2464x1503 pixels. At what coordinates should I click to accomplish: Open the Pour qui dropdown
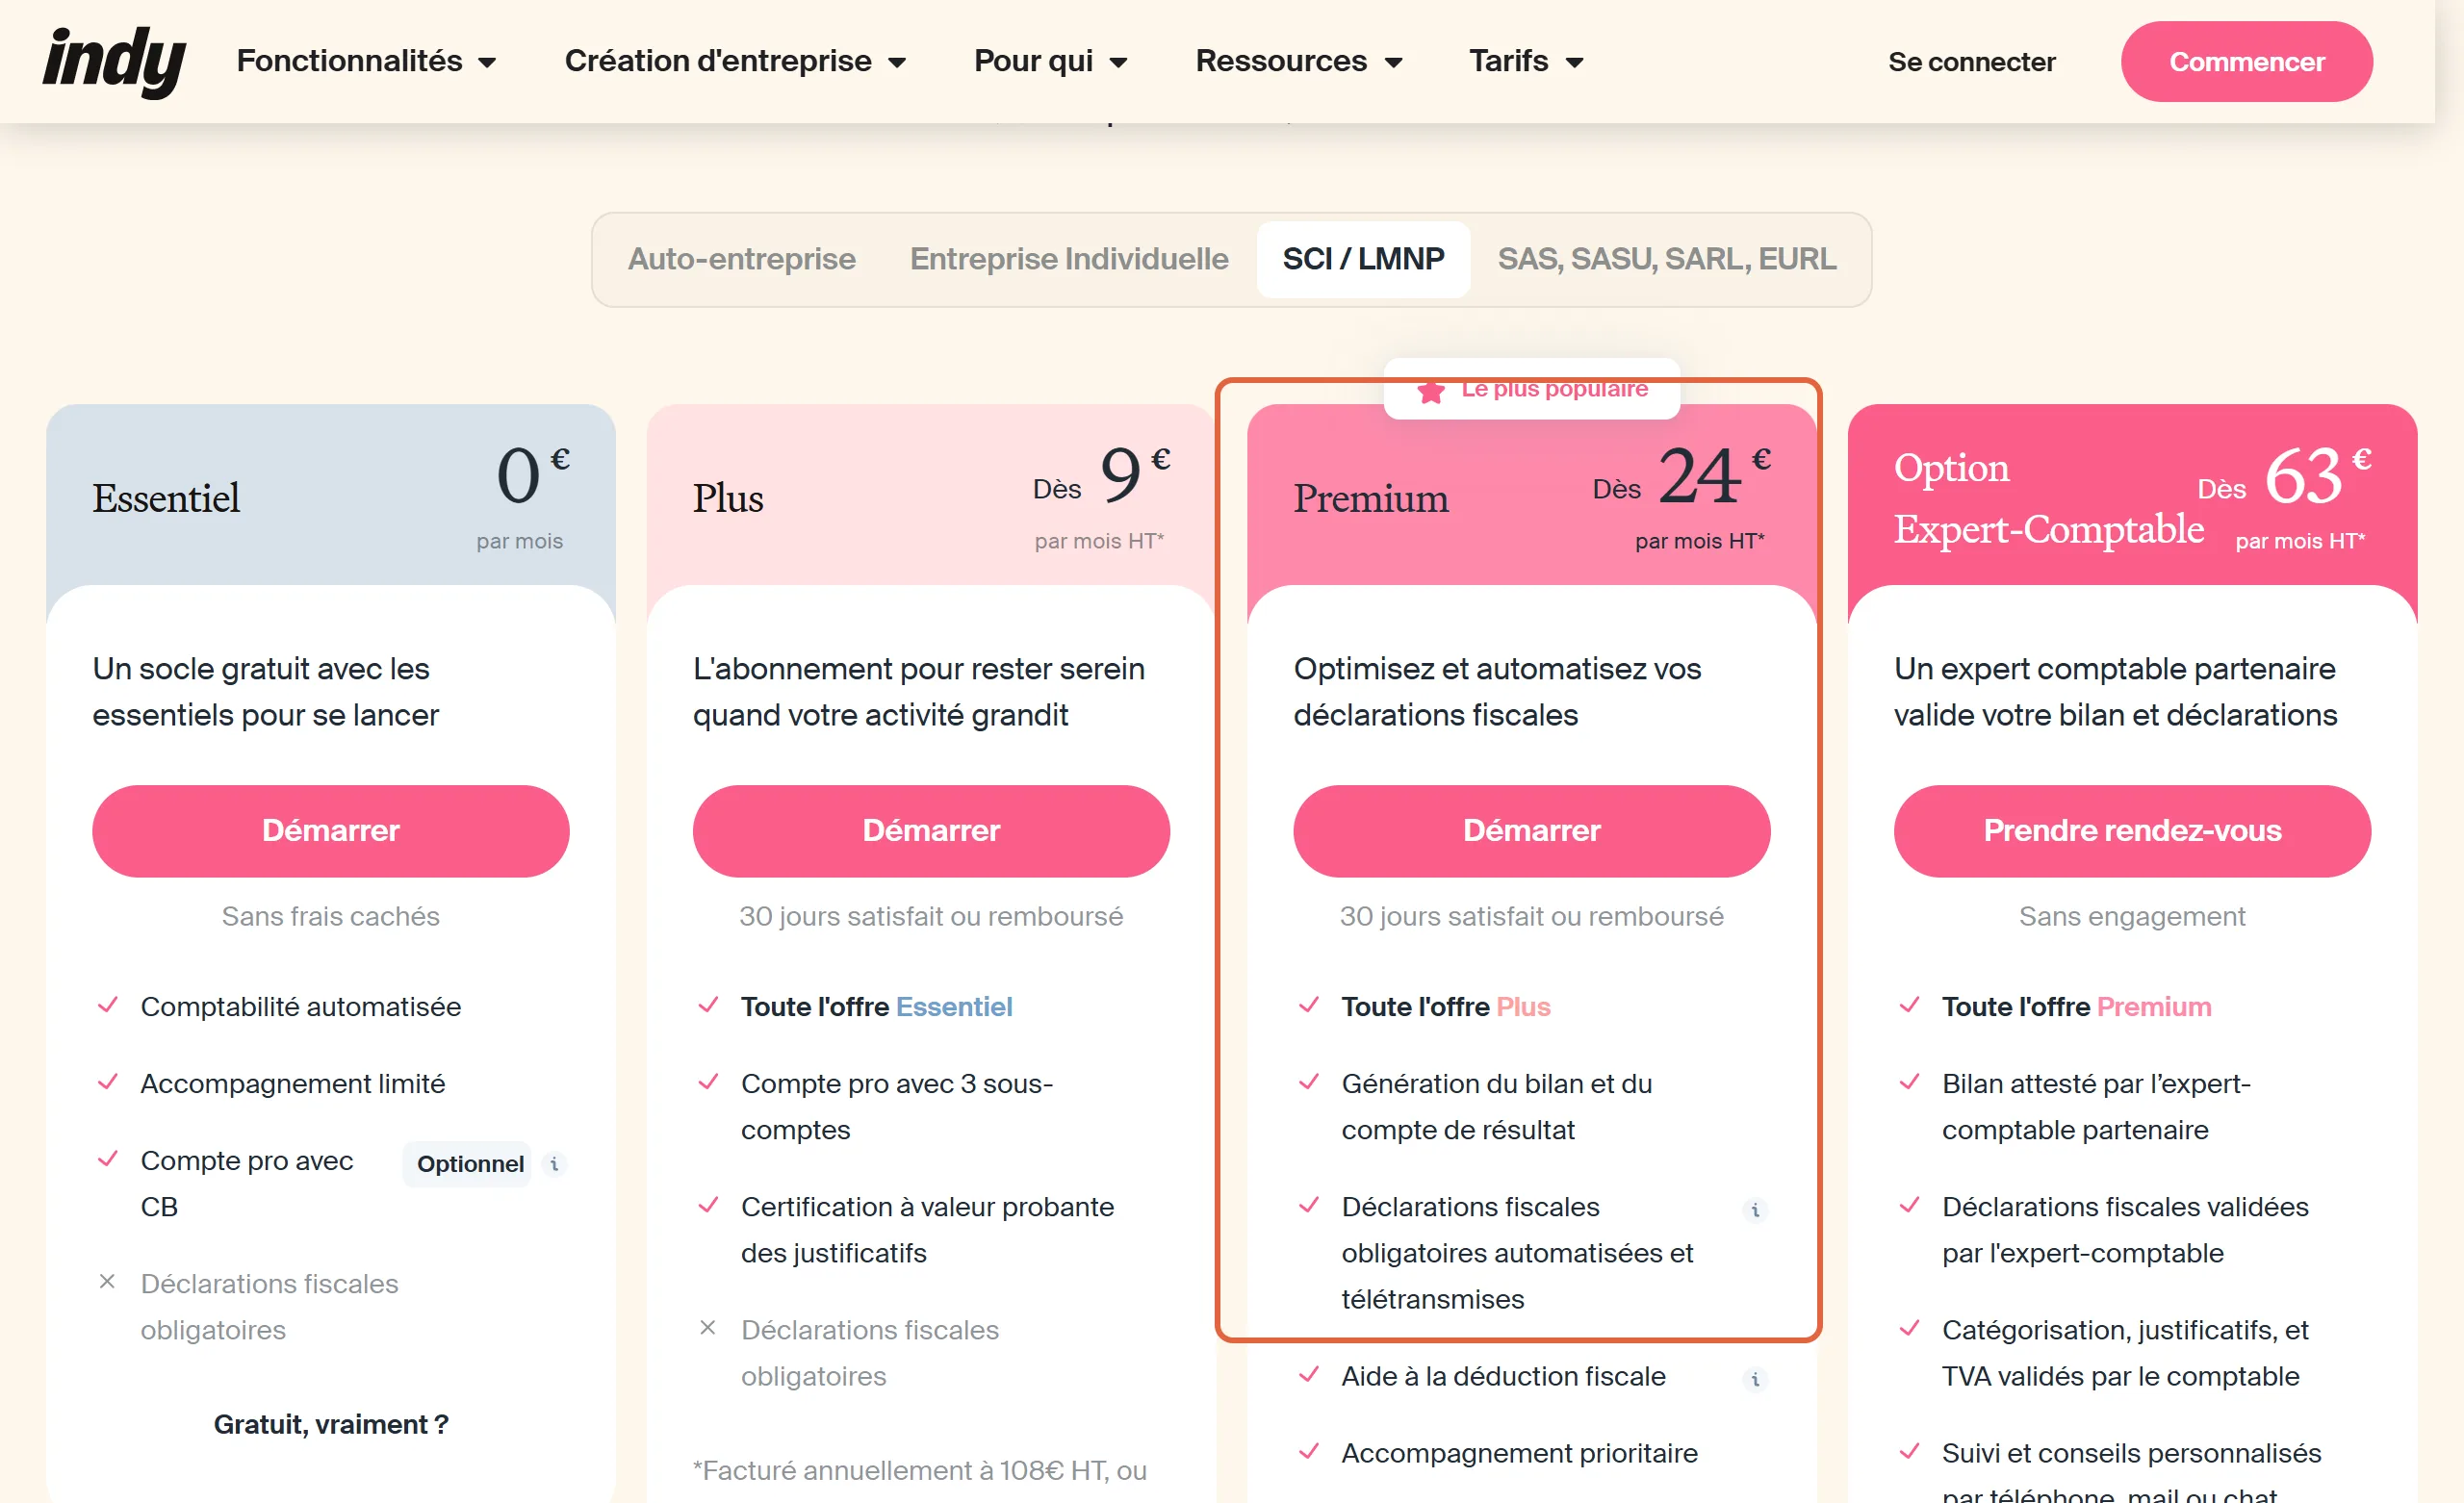[1050, 61]
